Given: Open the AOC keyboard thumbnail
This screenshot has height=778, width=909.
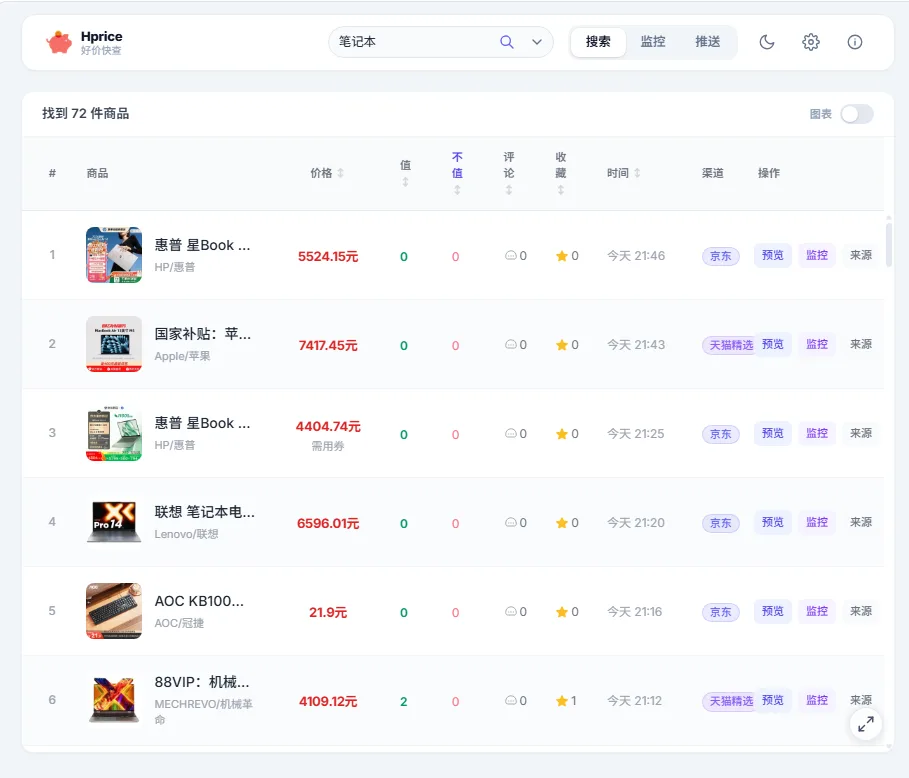Looking at the screenshot, I should 114,611.
